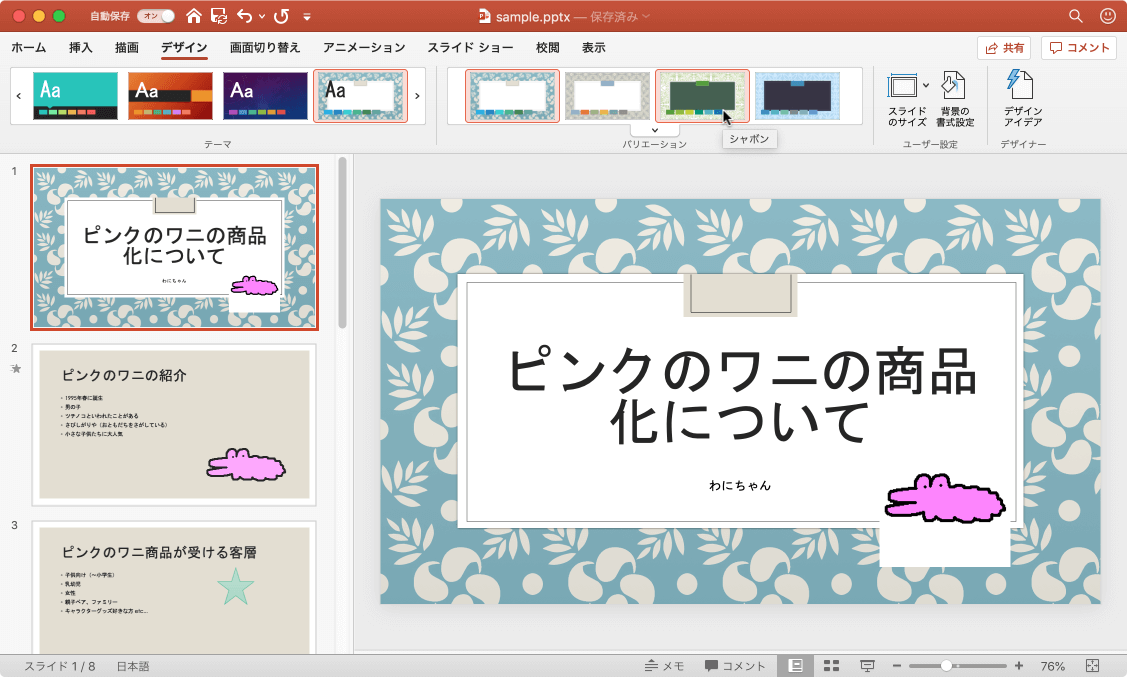Switch to the Animations (アニメーション) tab
The height and width of the screenshot is (677, 1127).
364,48
